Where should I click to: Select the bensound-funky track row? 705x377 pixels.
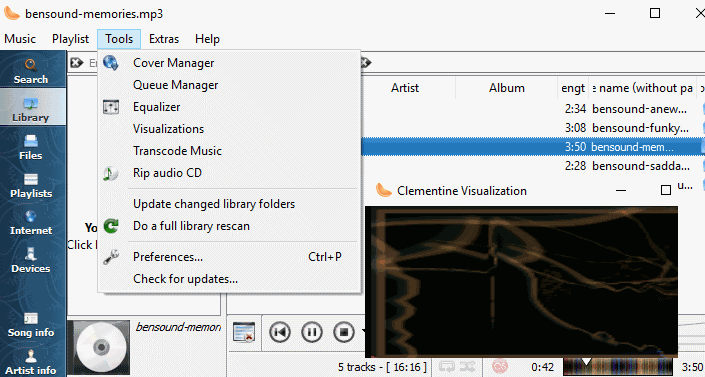tap(533, 128)
